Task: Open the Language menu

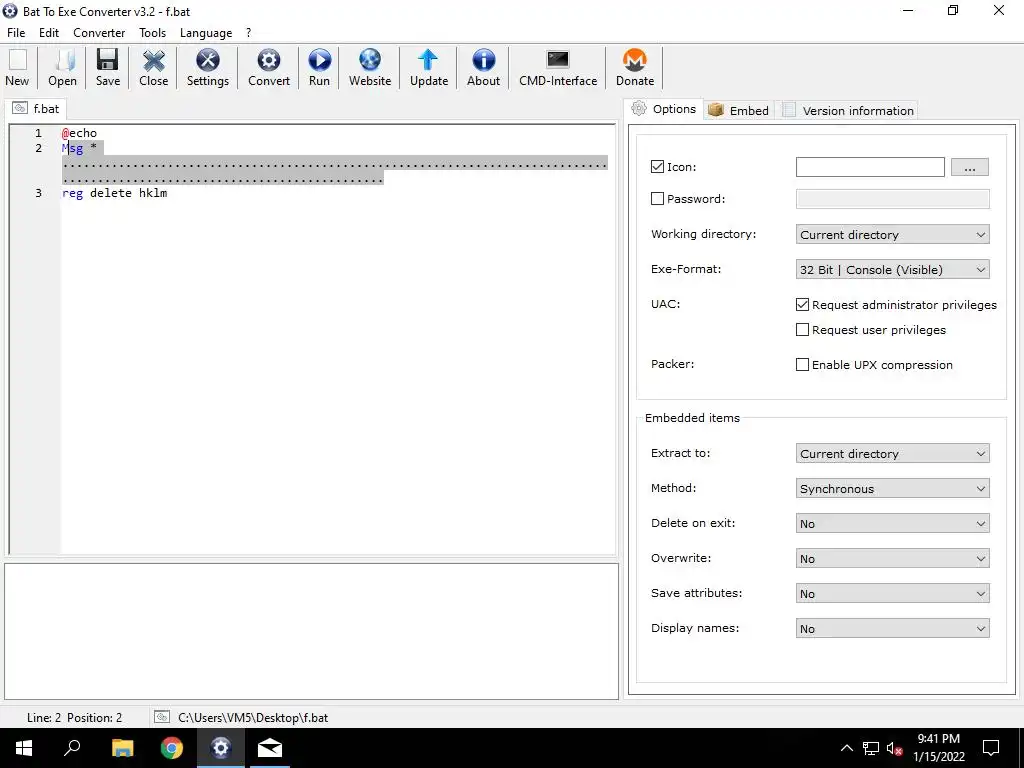Action: [x=206, y=33]
